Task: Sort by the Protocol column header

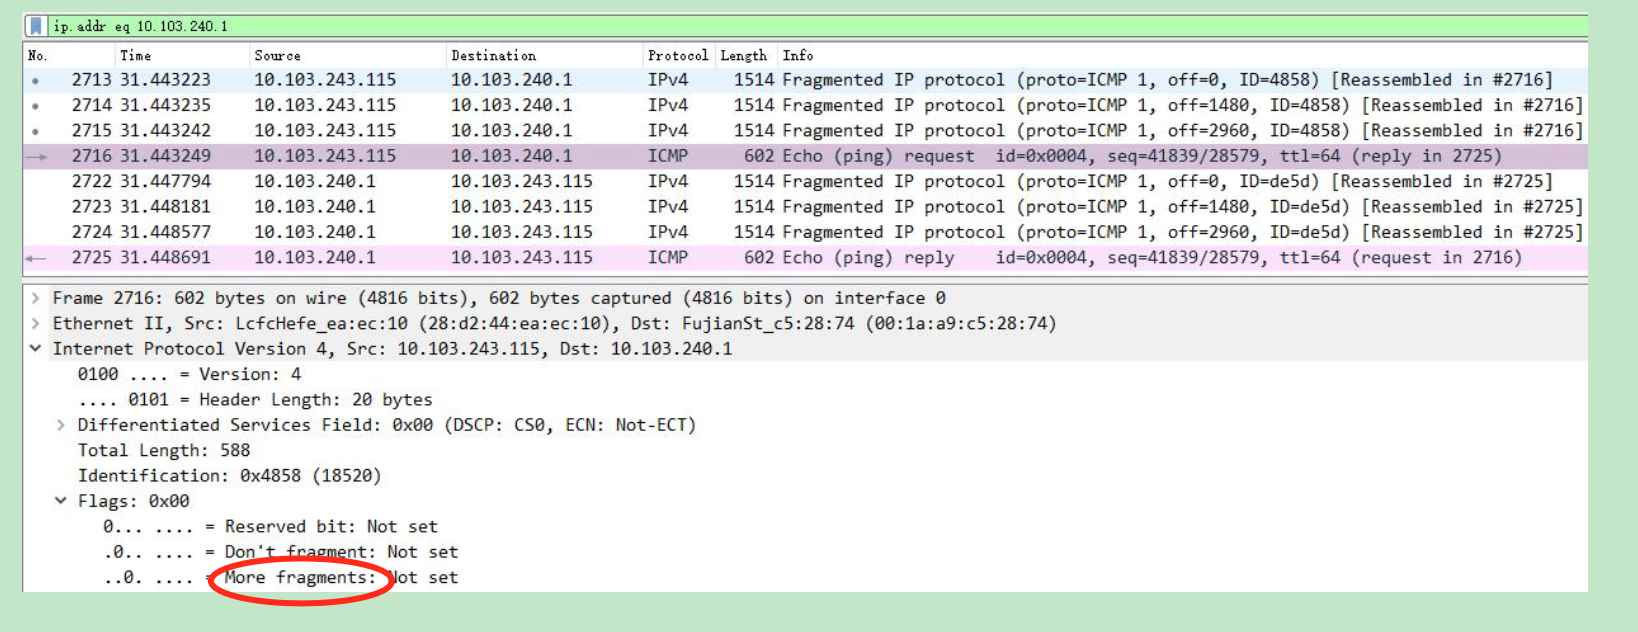Action: point(677,56)
